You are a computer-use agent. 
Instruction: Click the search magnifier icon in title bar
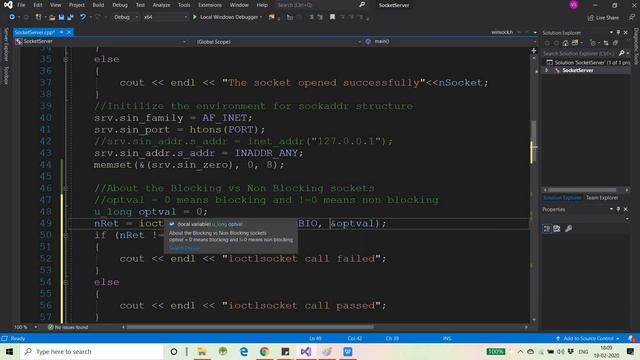(x=362, y=5)
